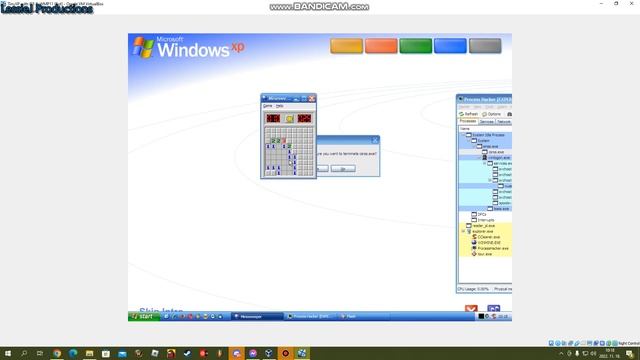Close the terminate confirmation dialog
The width and height of the screenshot is (640, 360).
coord(375,140)
